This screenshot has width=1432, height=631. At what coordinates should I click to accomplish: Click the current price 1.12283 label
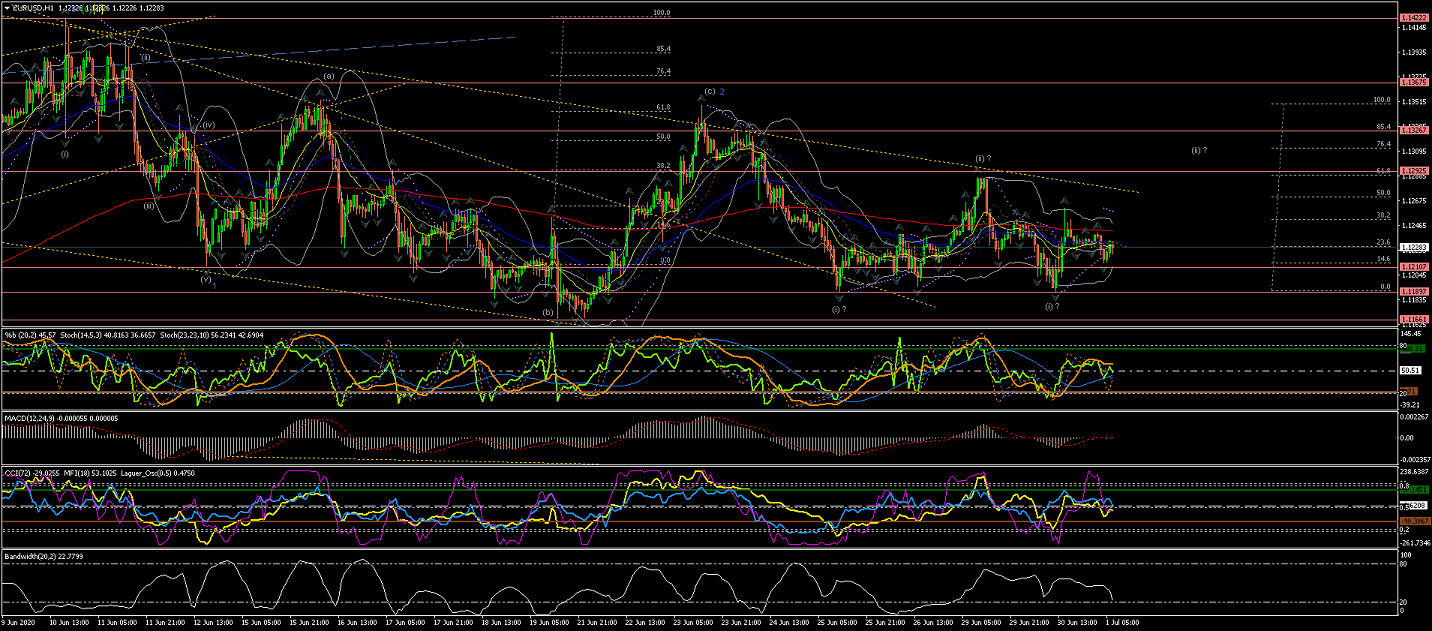(1413, 248)
